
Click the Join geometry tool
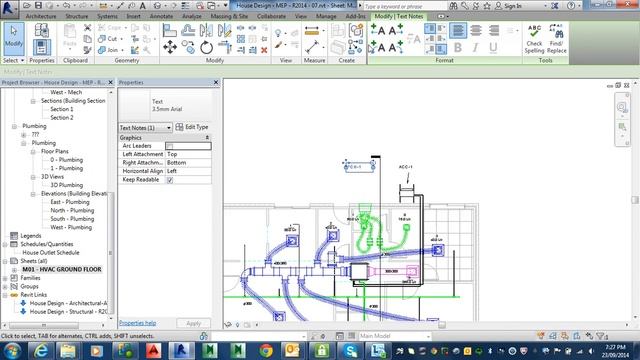point(109,50)
